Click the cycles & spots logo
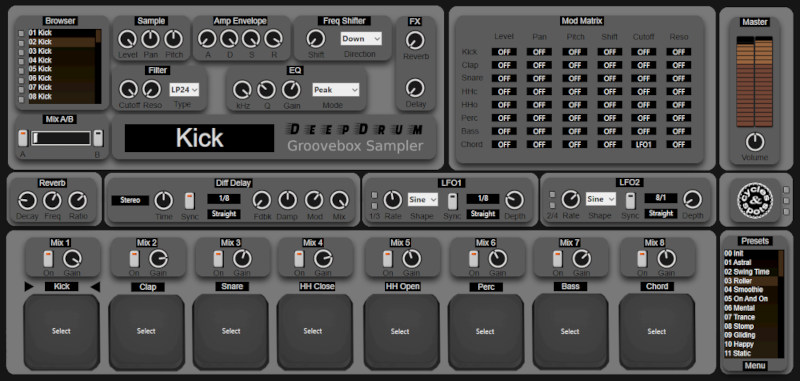The height and width of the screenshot is (381, 800). coord(755,200)
